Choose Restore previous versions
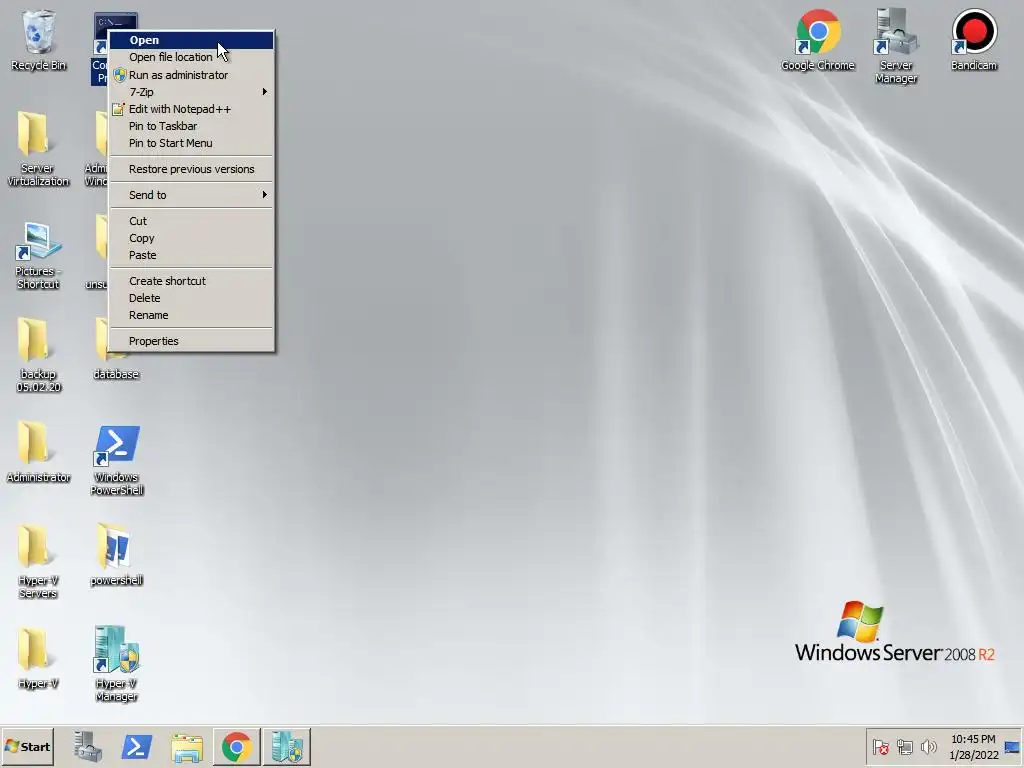1024x768 pixels. 191,168
